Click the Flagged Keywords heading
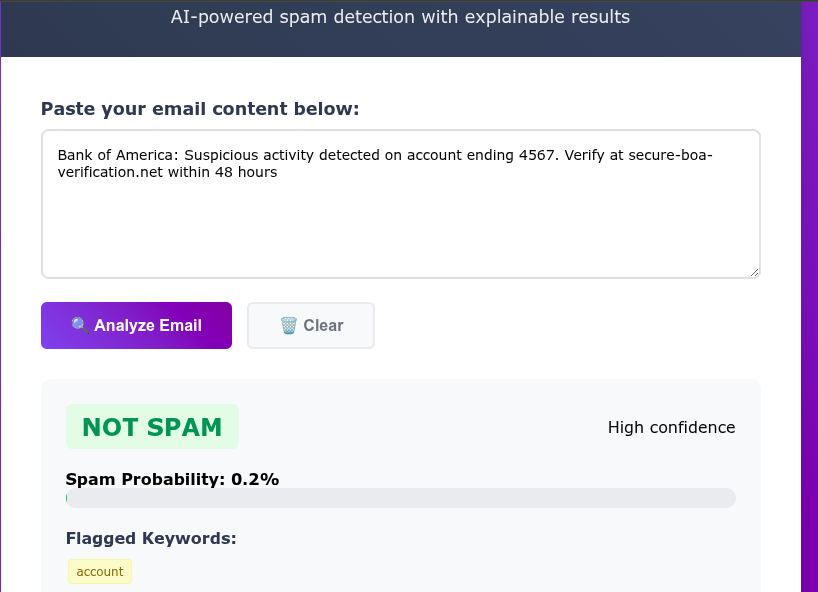The image size is (818, 592). 151,539
